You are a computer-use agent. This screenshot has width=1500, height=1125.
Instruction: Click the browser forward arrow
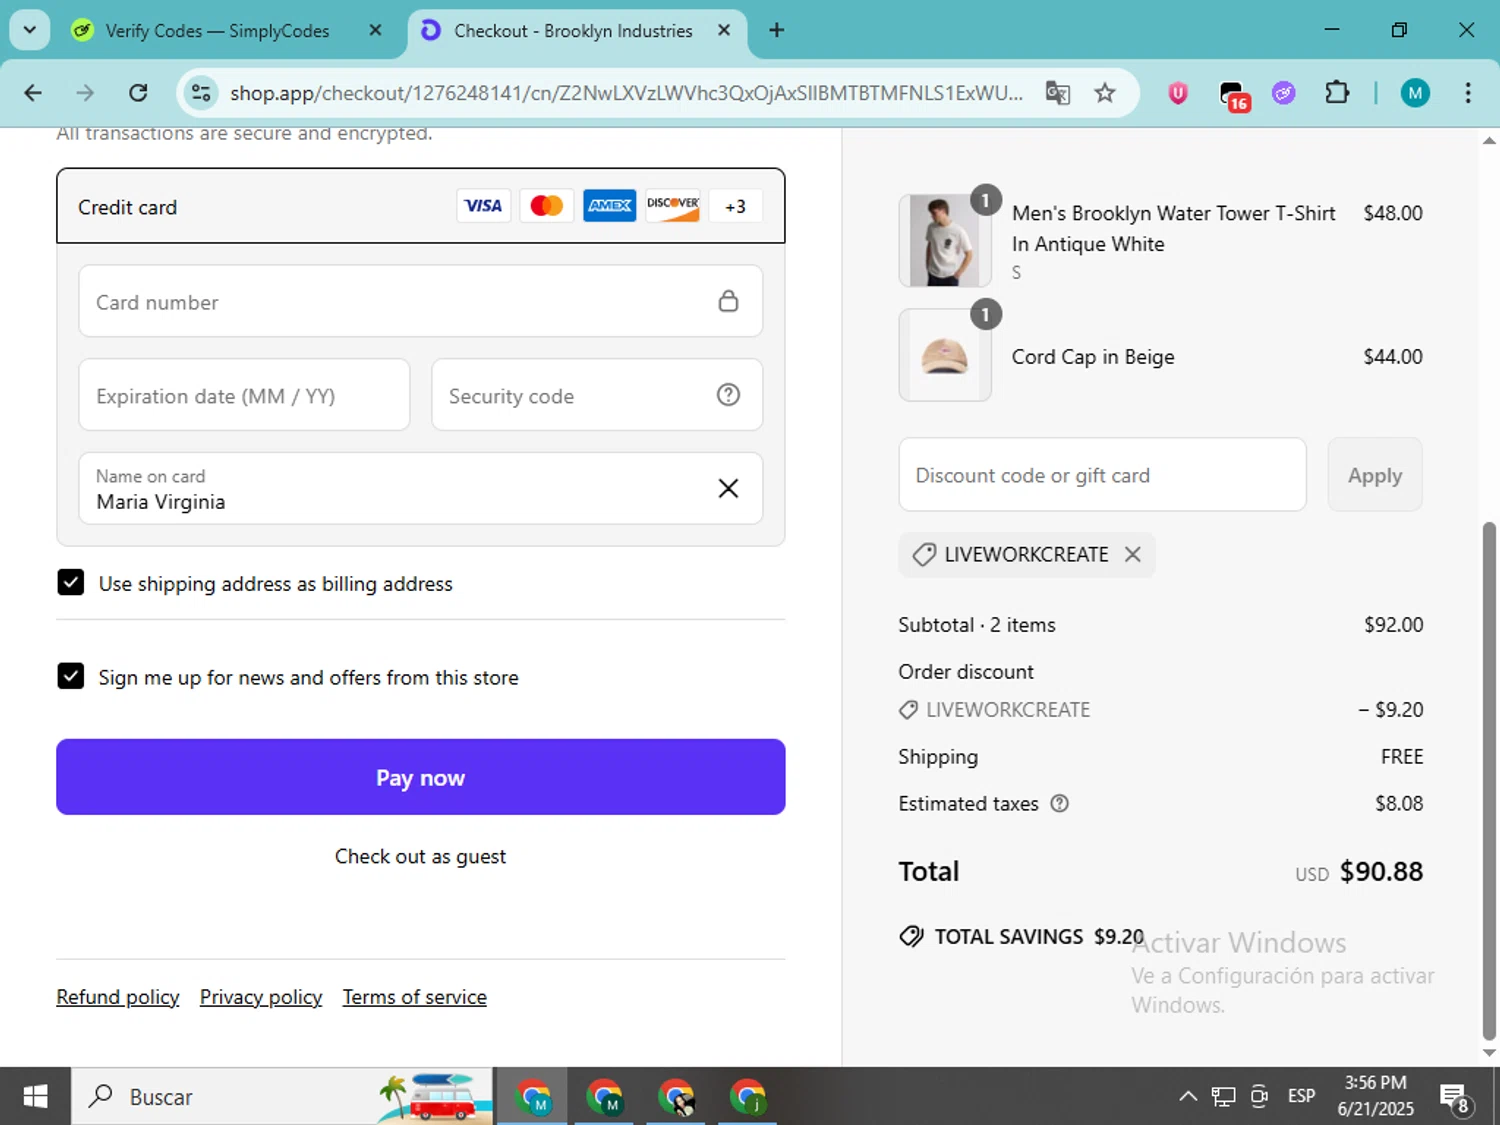click(85, 93)
